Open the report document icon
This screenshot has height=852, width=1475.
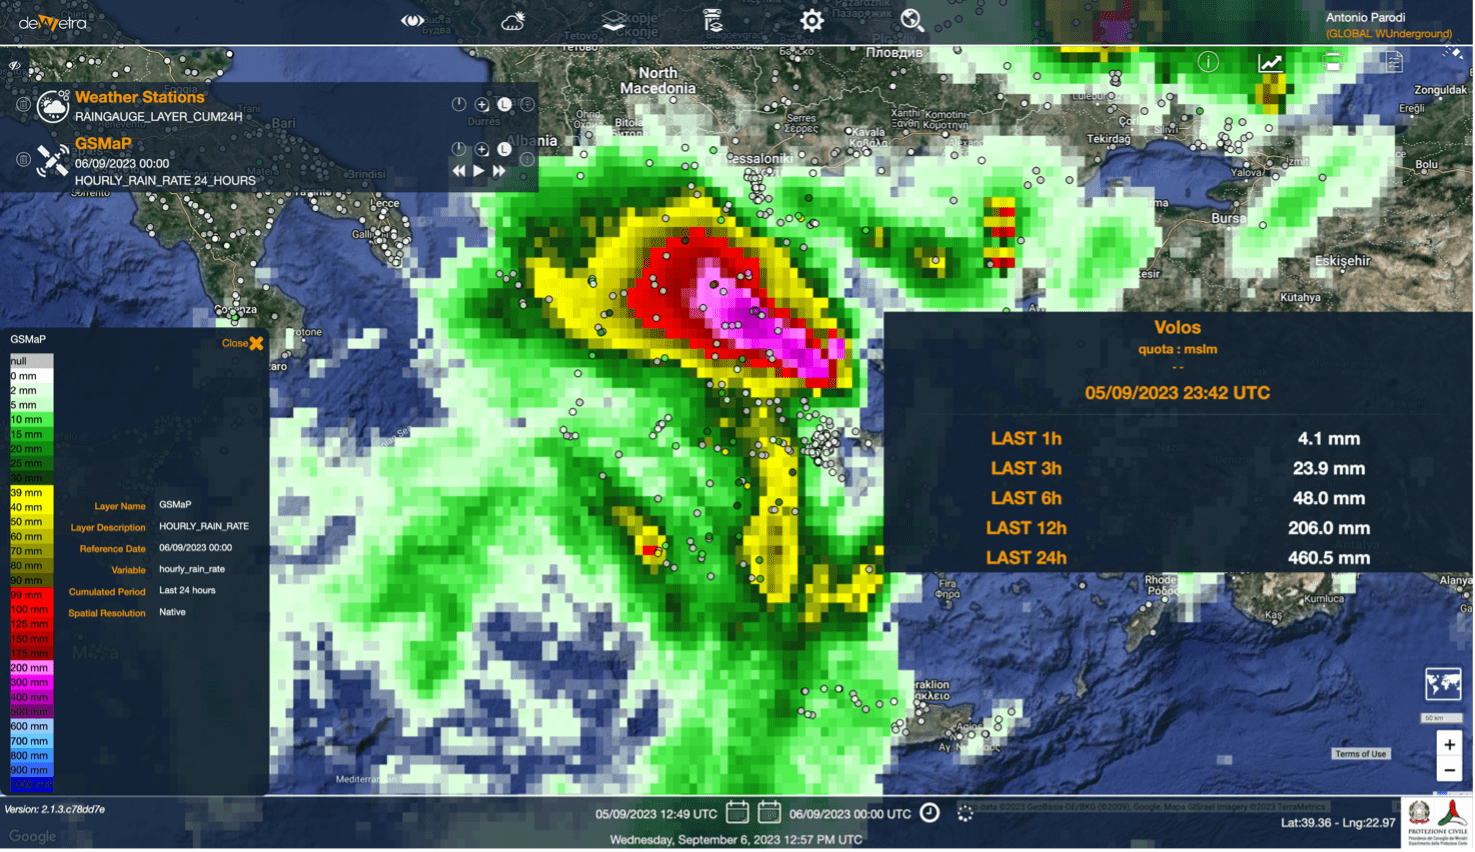[1394, 62]
